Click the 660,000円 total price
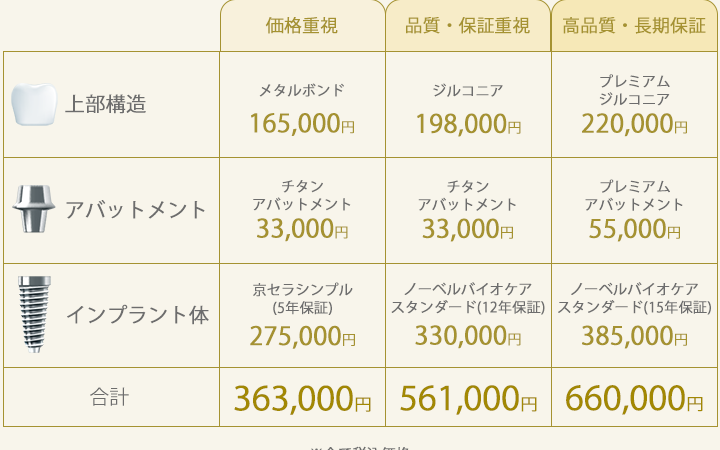This screenshot has height=450, width=720. 634,399
